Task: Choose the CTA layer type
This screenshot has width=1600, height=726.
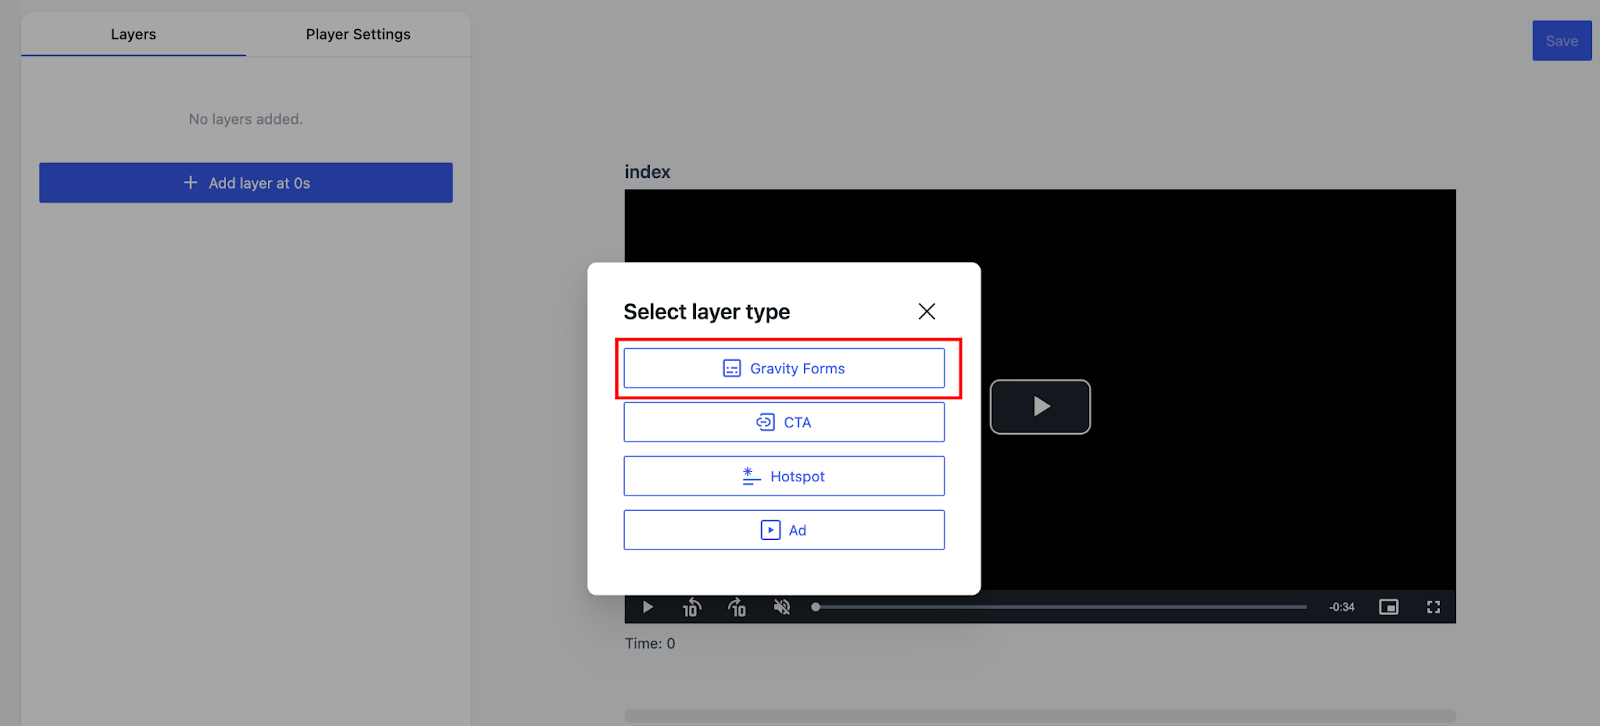Action: click(x=784, y=422)
